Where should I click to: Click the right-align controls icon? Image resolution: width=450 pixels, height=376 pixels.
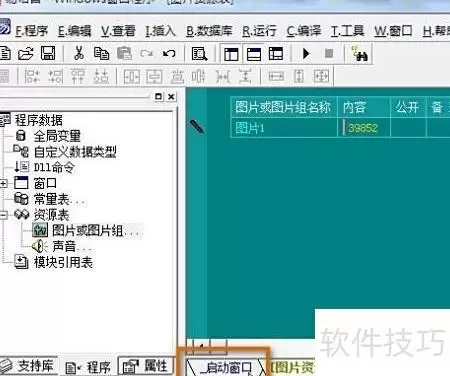tap(55, 76)
